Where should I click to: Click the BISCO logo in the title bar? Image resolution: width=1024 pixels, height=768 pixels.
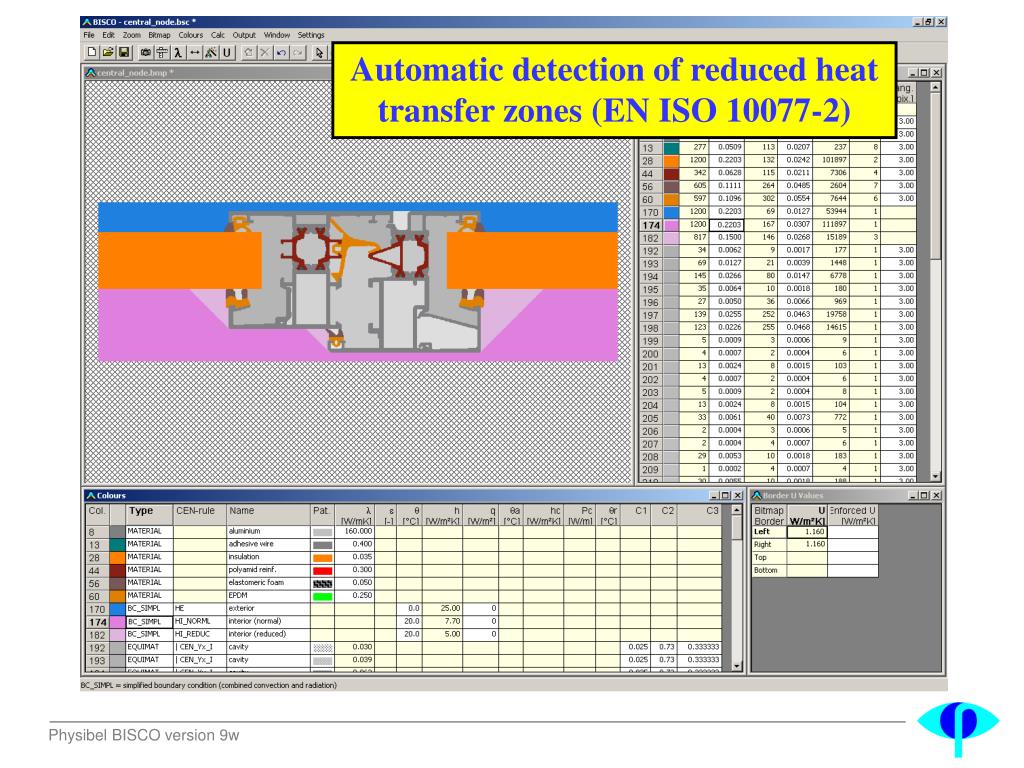tap(86, 22)
